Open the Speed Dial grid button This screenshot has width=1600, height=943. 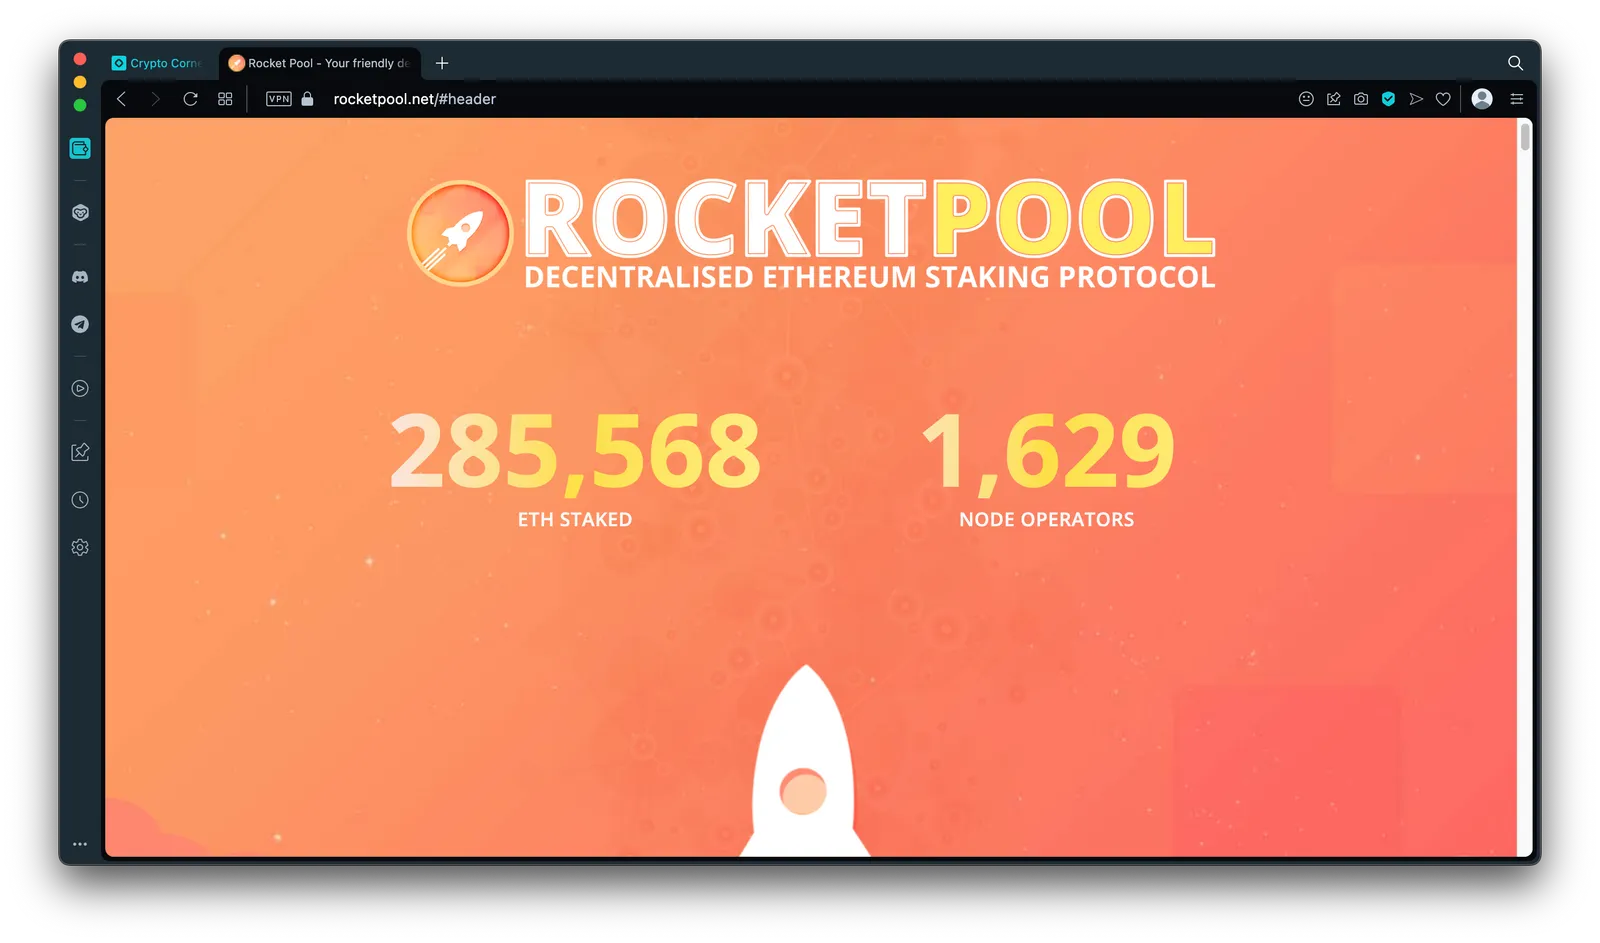pos(225,99)
